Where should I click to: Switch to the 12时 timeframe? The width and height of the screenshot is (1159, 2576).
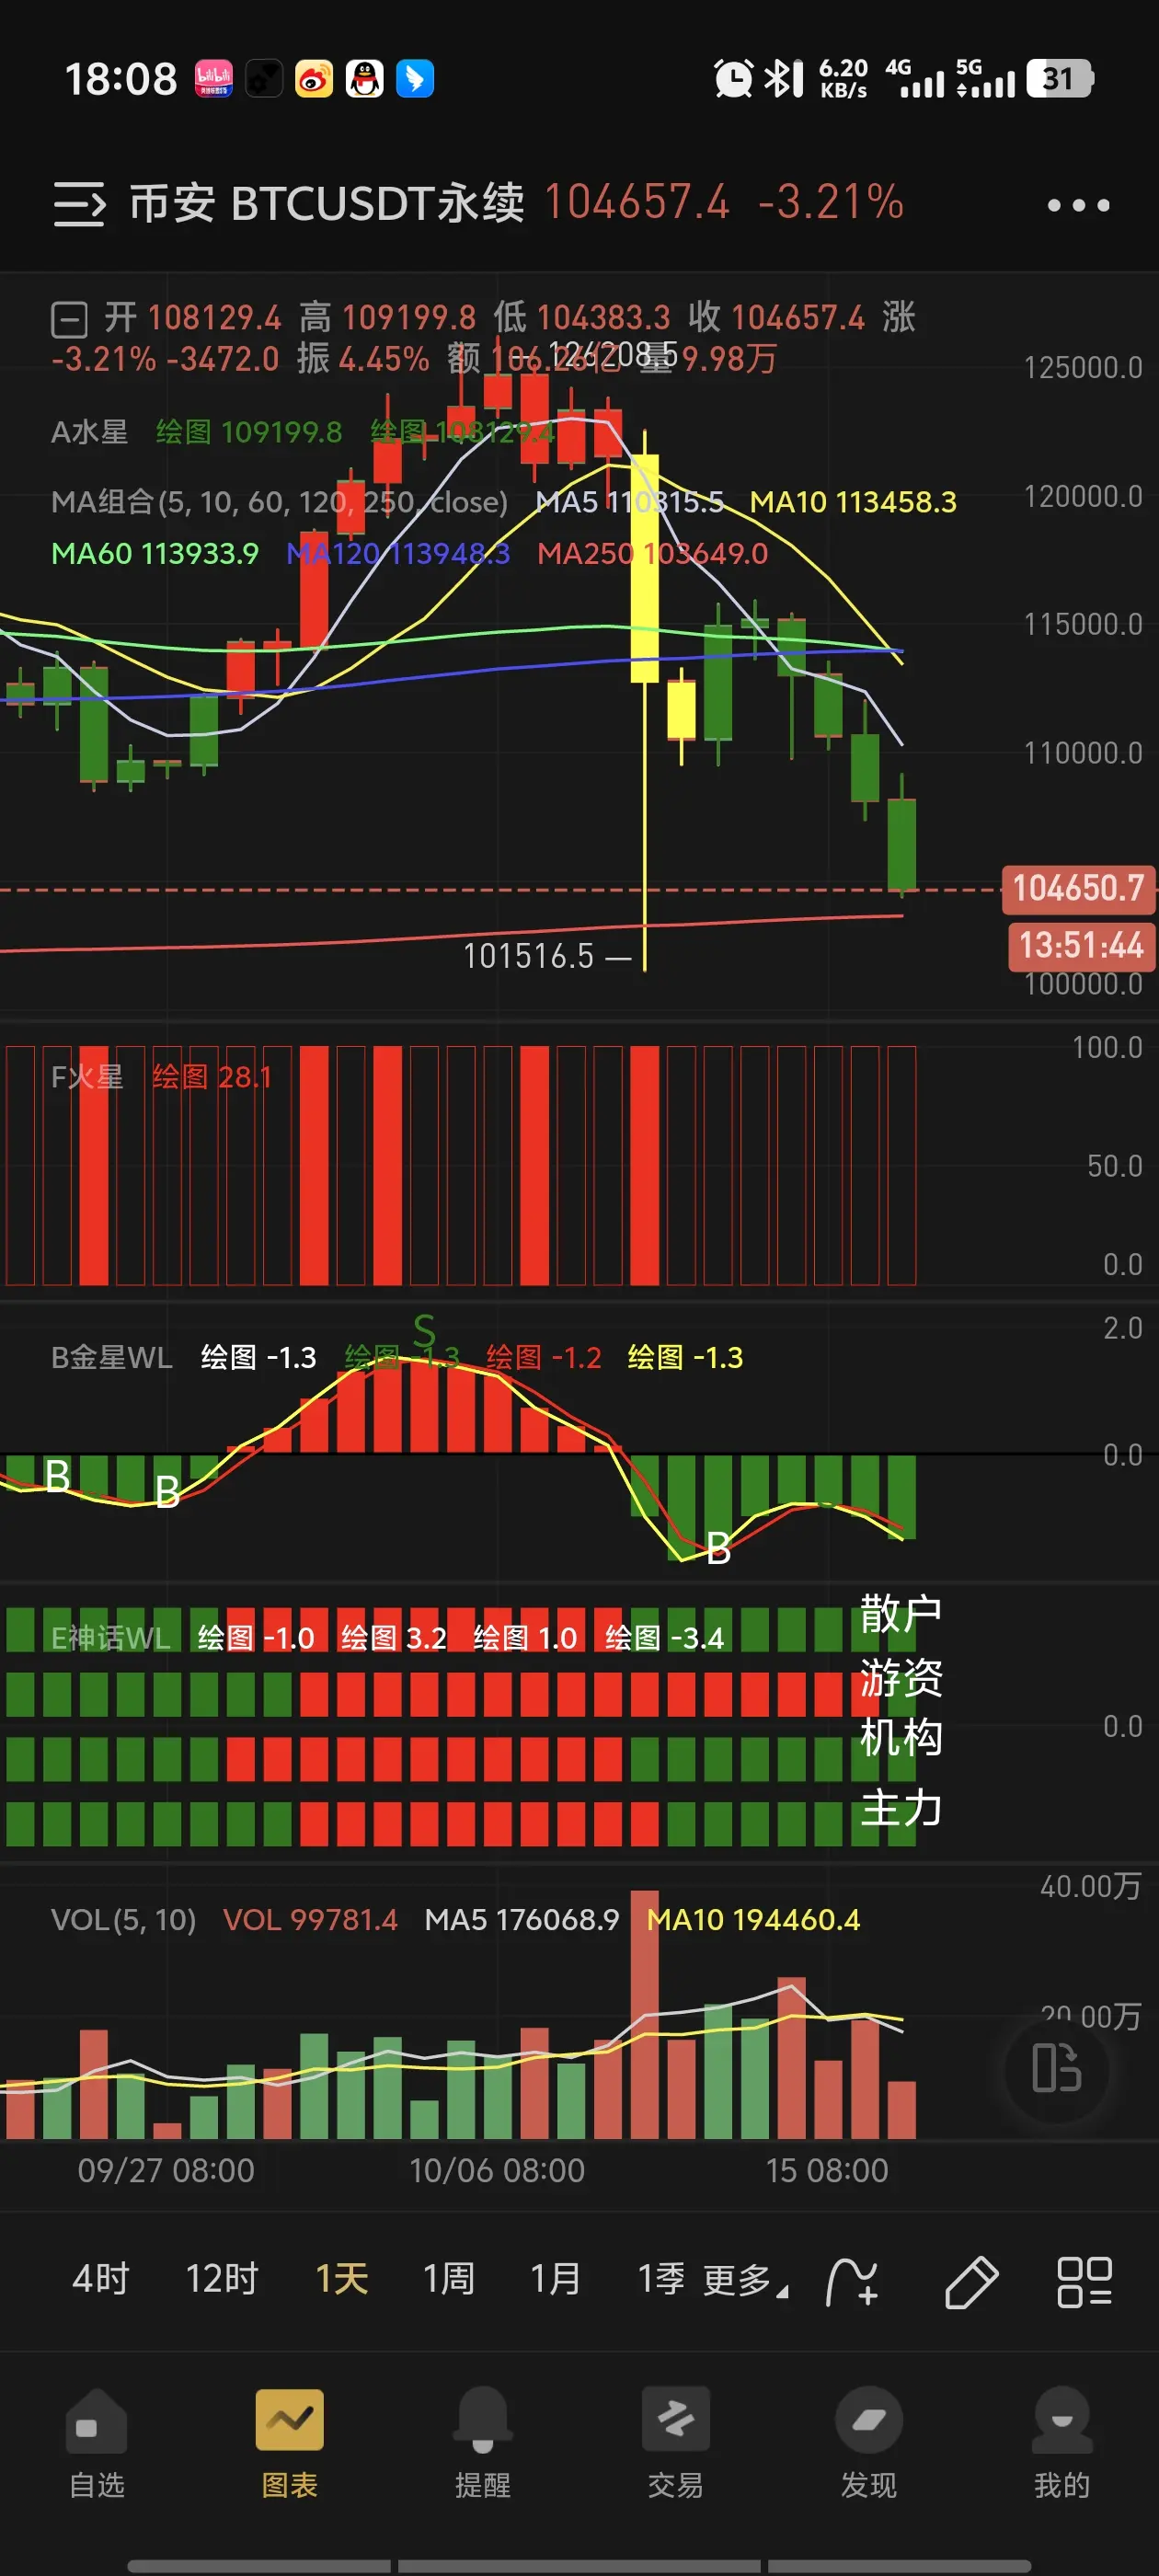click(x=222, y=2279)
